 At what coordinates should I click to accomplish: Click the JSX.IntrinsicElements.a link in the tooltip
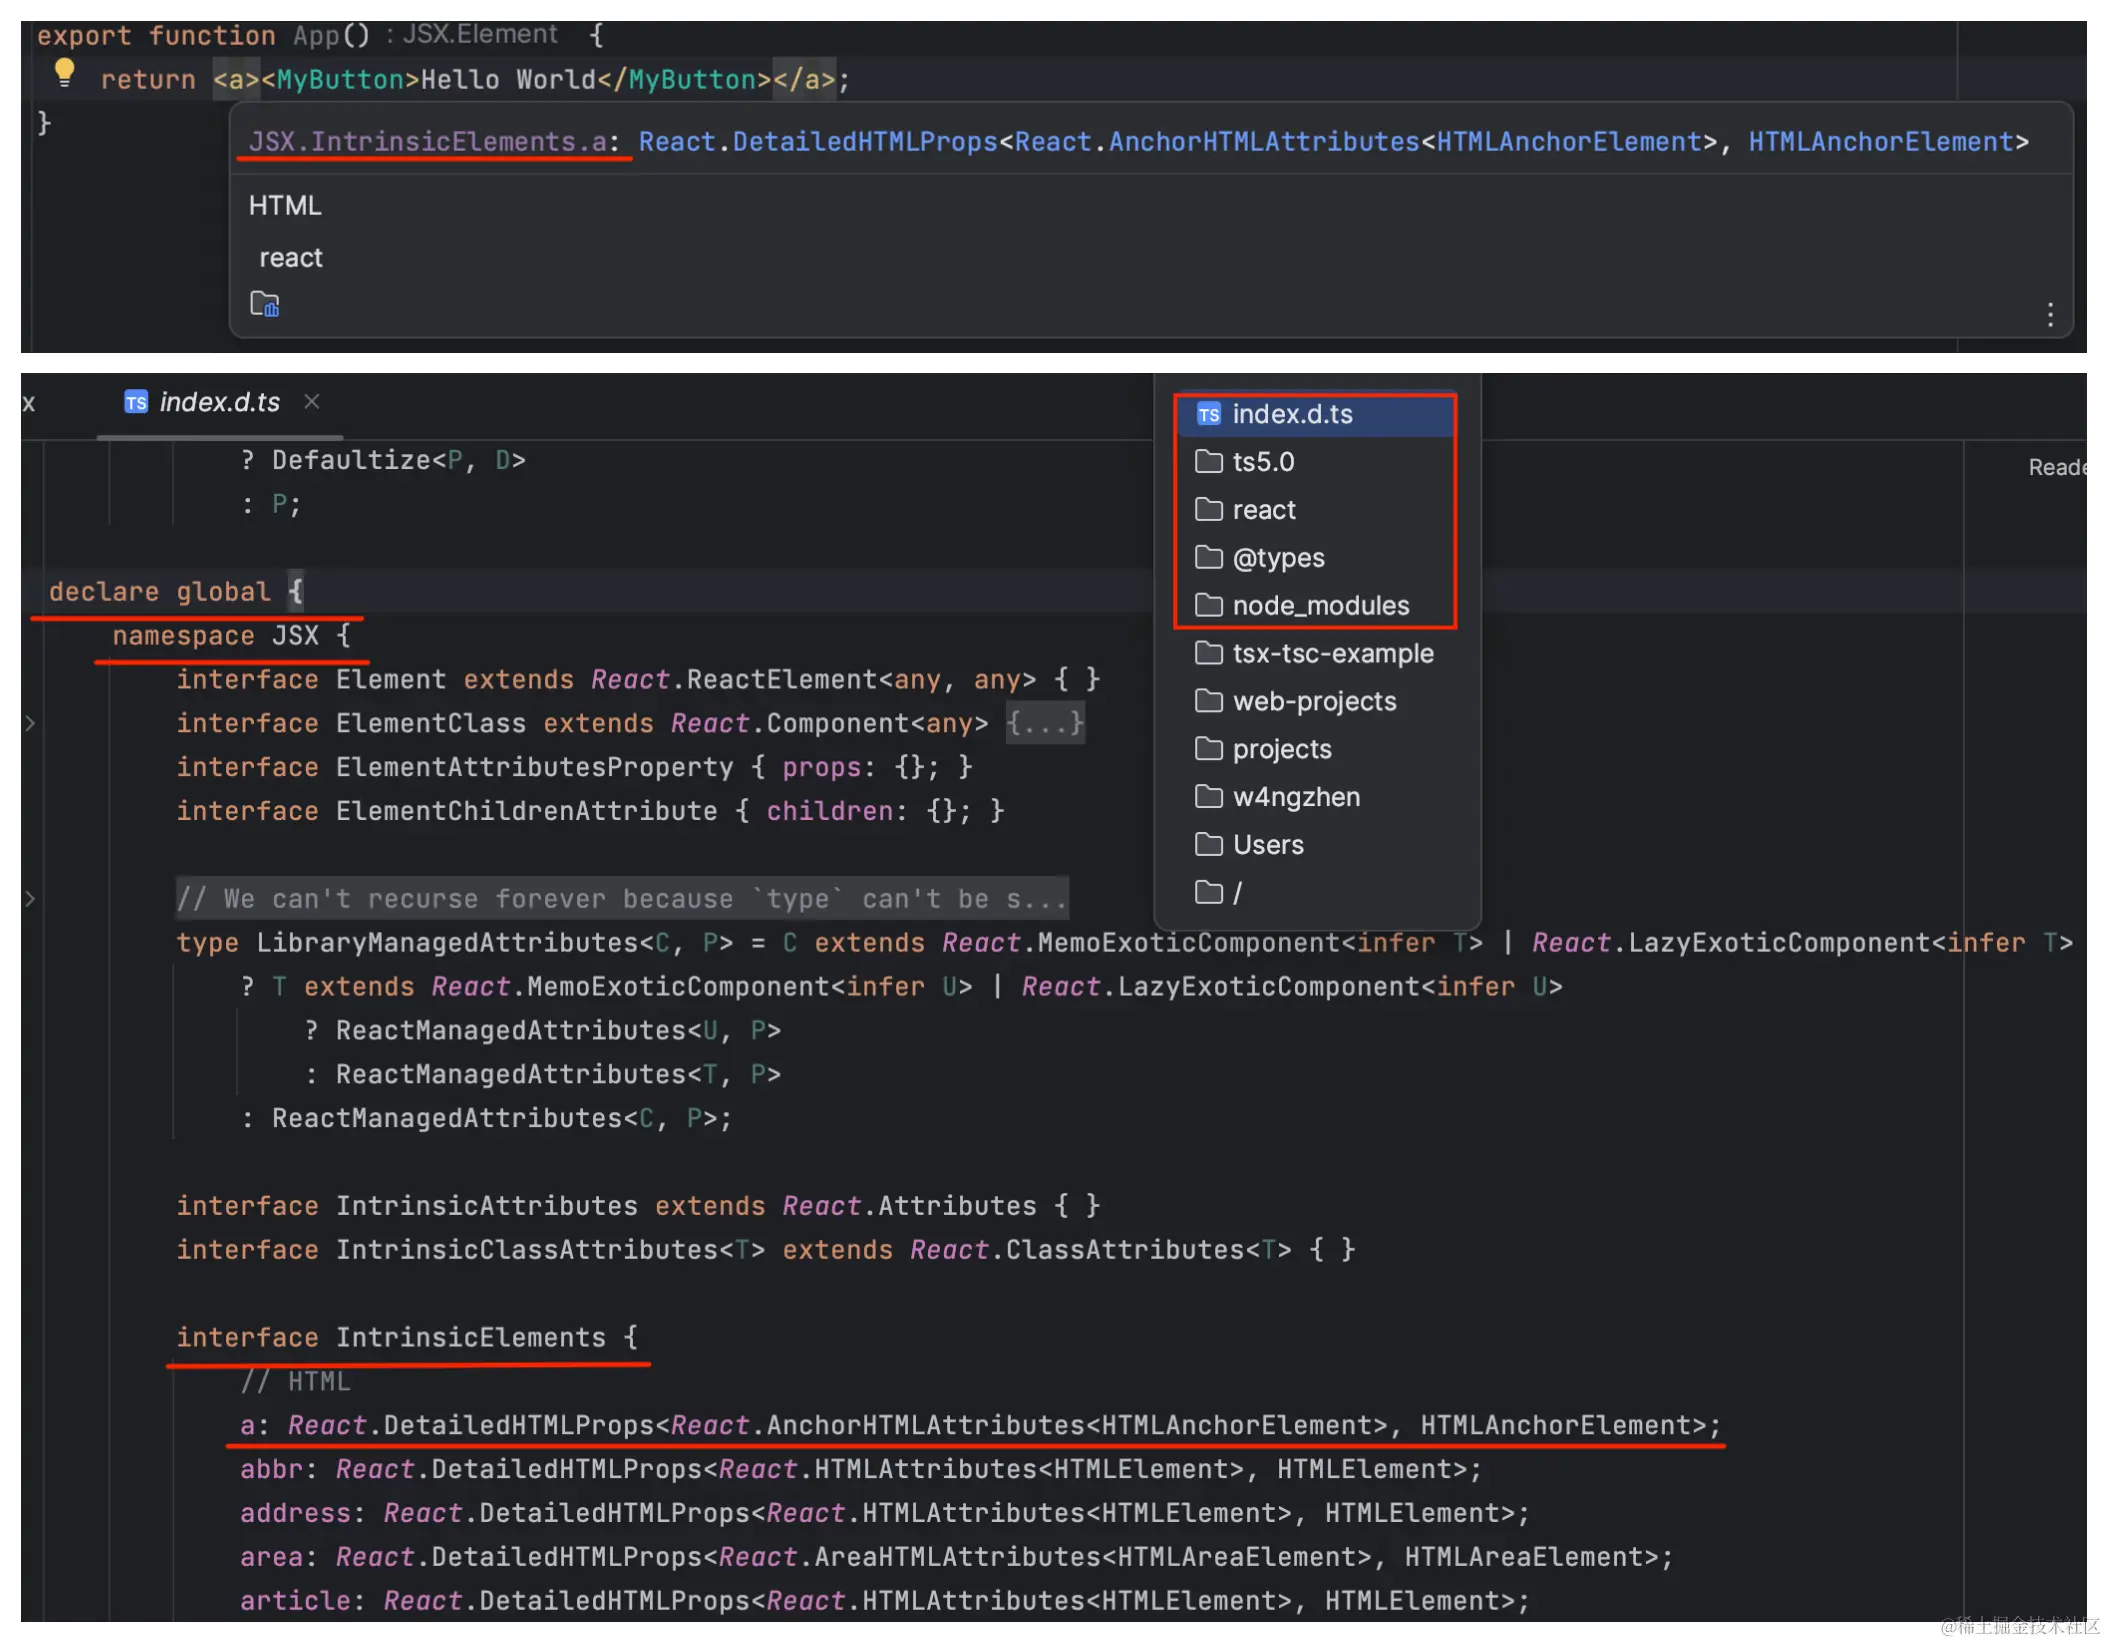pos(431,141)
